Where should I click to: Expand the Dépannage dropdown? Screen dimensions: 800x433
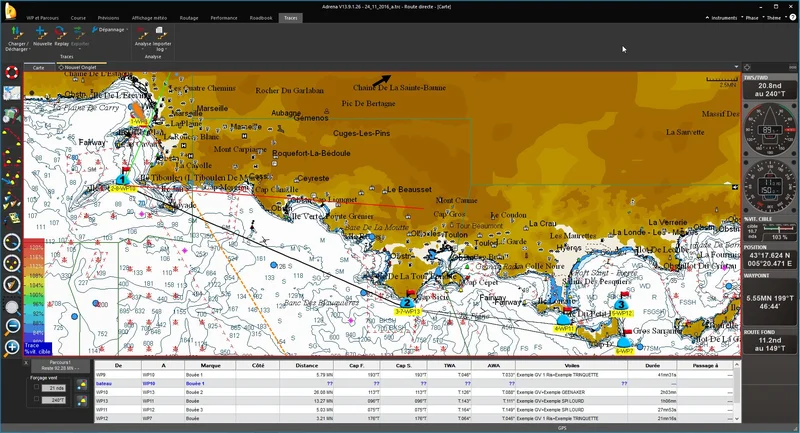[x=113, y=30]
